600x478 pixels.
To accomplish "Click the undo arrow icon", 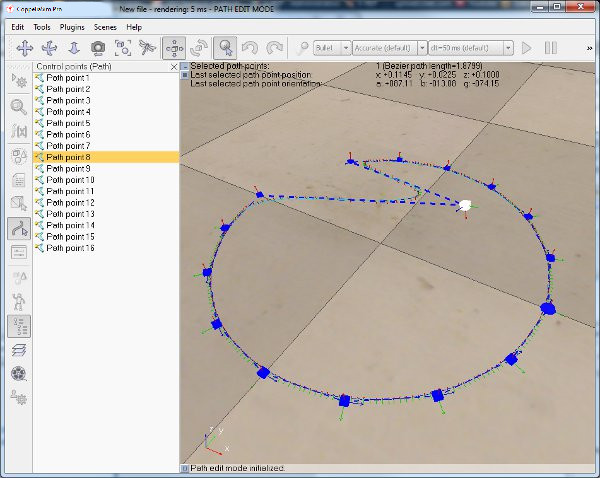I will pyautogui.click(x=251, y=47).
